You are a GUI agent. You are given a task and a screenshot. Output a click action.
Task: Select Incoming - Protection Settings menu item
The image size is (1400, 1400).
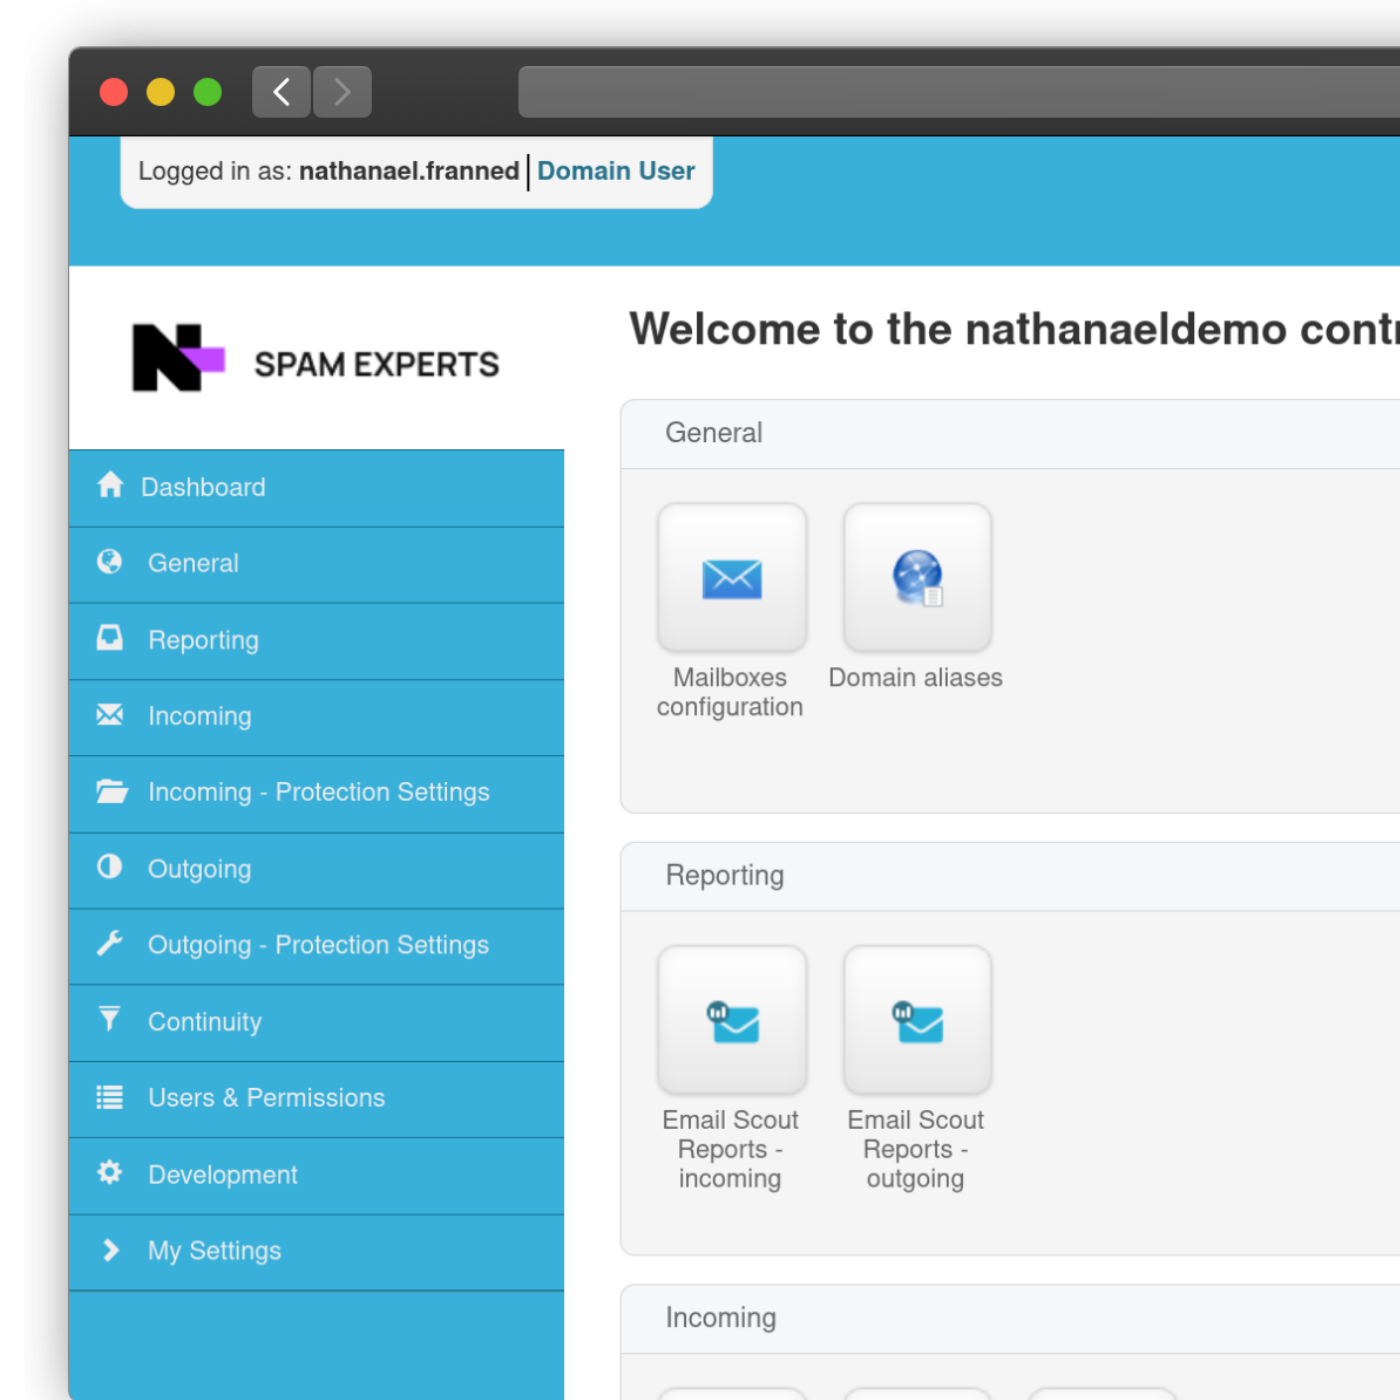coord(318,793)
